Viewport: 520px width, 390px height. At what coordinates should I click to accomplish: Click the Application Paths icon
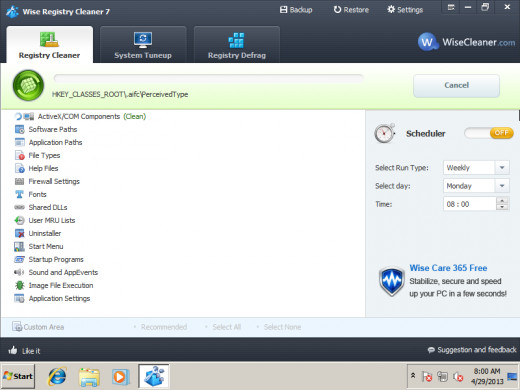tap(20, 142)
